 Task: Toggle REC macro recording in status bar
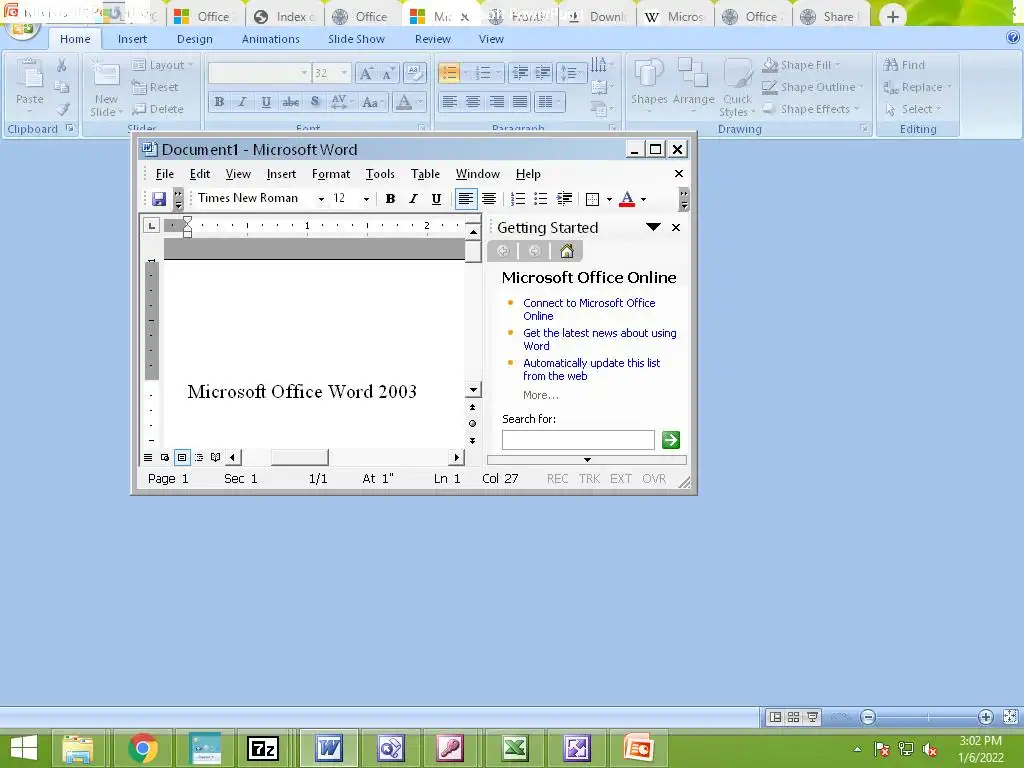558,479
